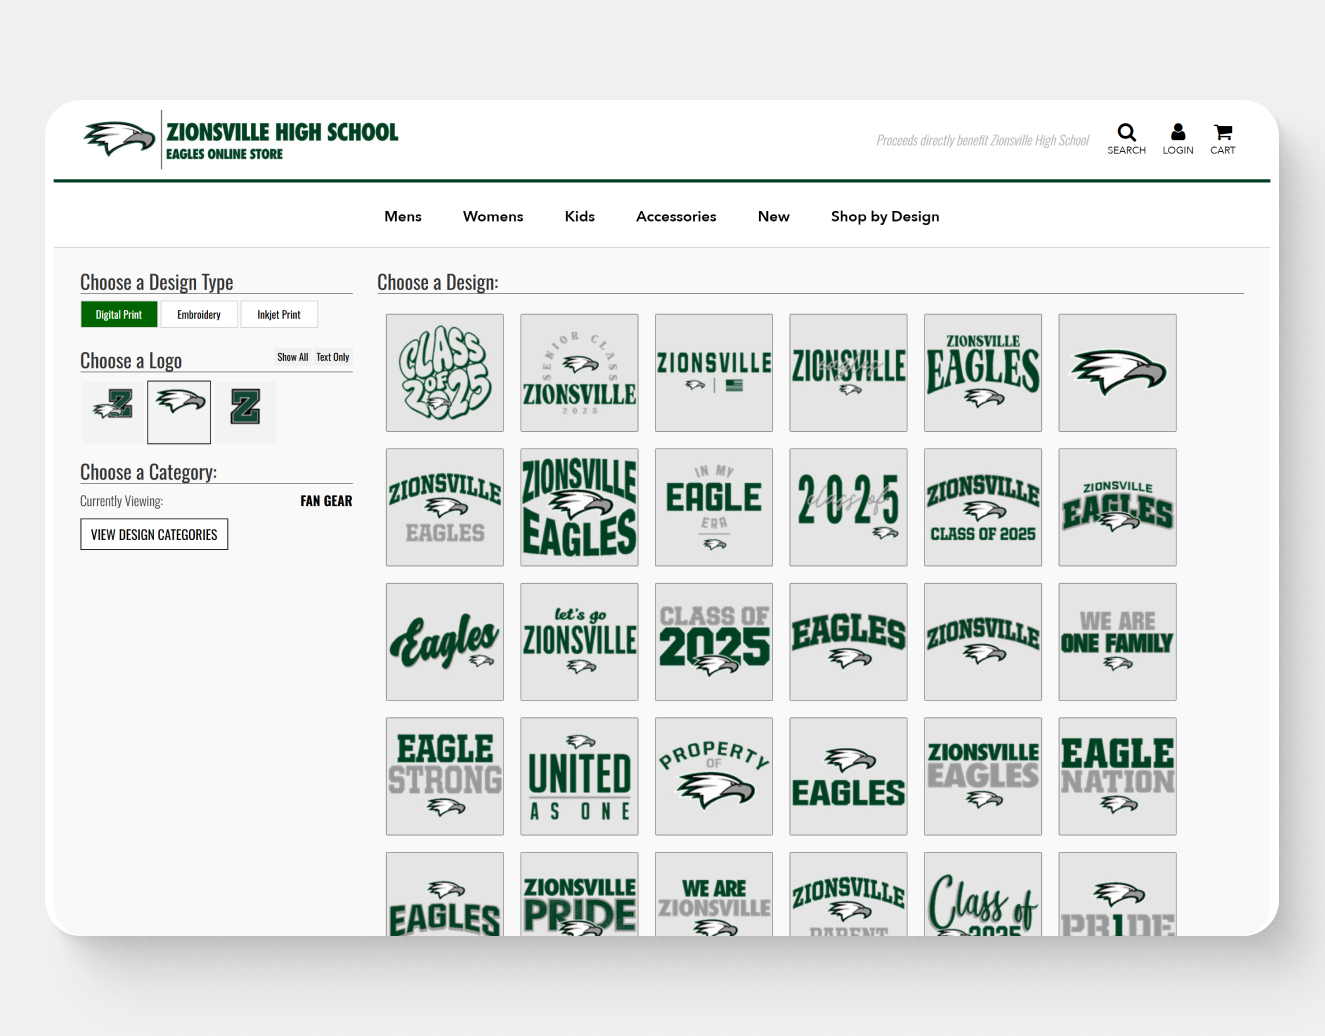
Task: Select Zionsville script overlay design
Action: click(x=848, y=373)
